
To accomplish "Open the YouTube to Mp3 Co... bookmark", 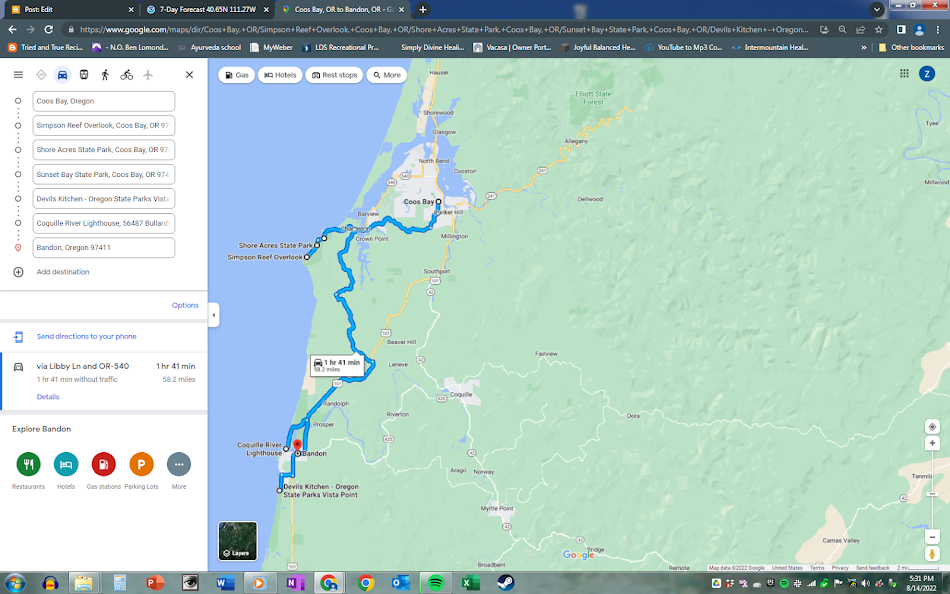I will coord(683,47).
